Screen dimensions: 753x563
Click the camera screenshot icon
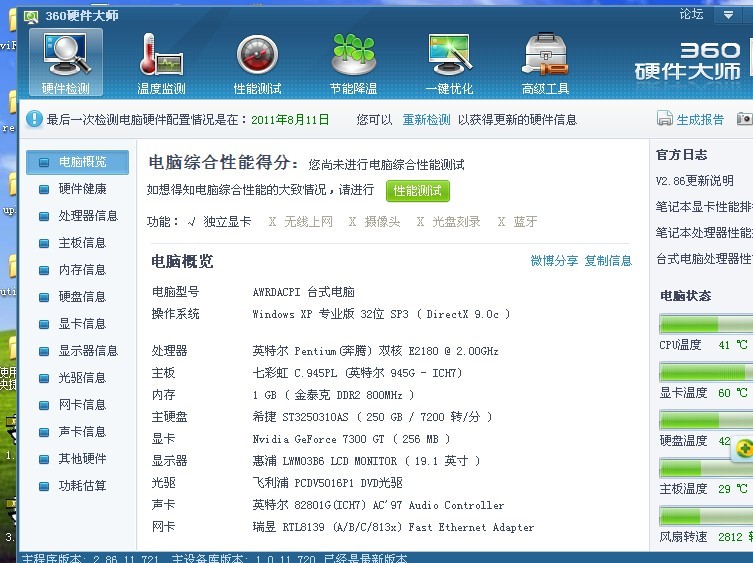point(745,118)
